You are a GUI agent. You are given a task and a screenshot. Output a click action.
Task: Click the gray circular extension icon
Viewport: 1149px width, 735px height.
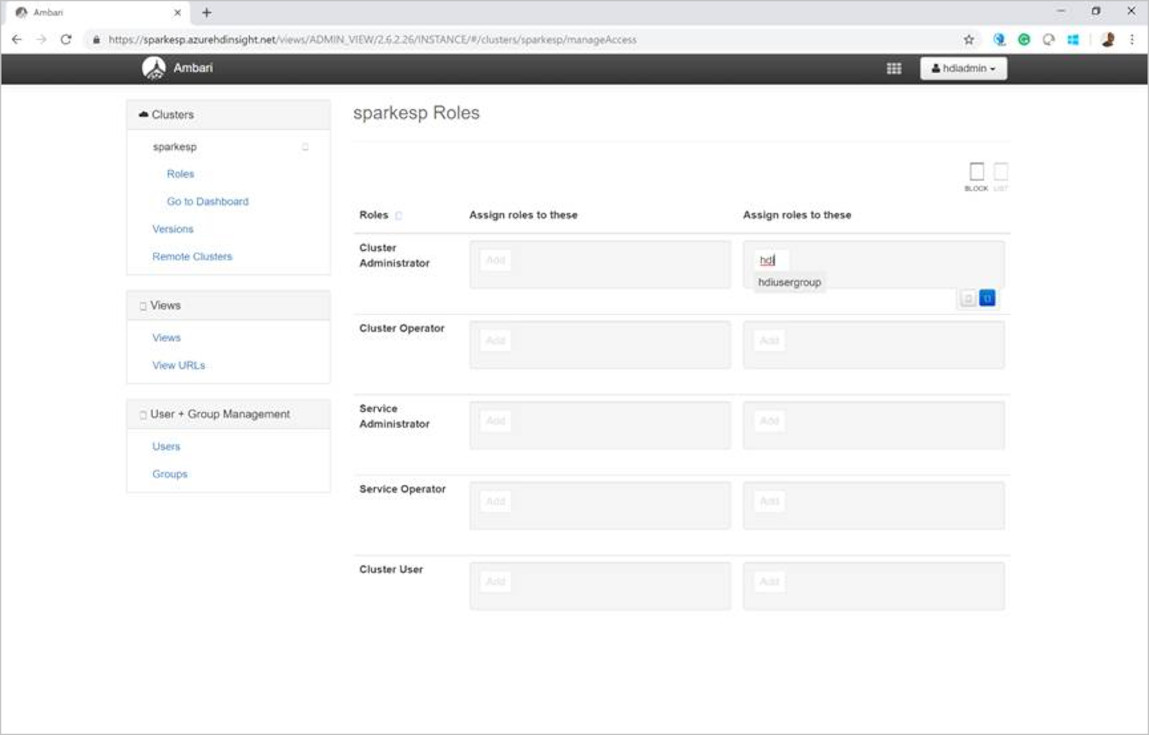(1049, 40)
